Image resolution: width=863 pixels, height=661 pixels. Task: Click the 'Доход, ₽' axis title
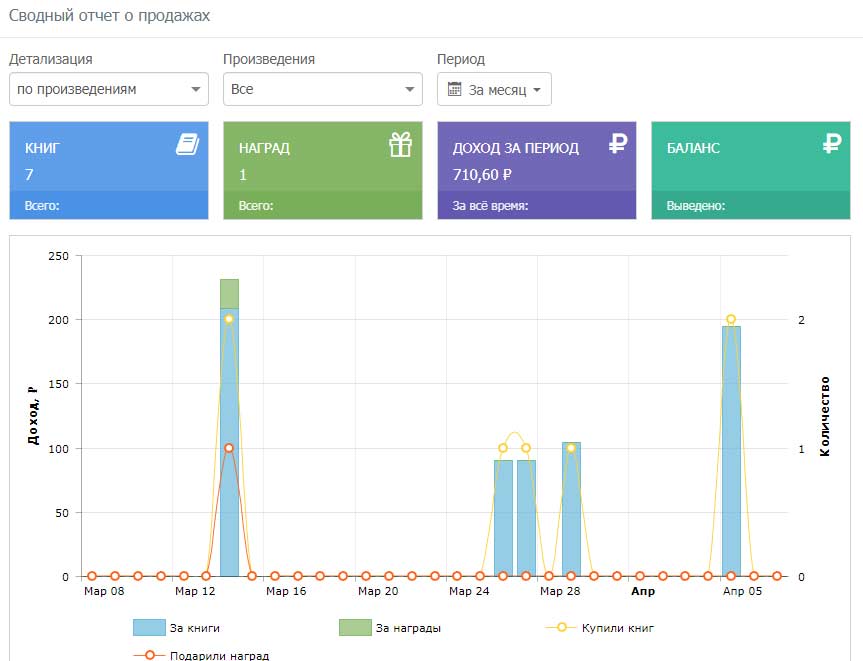tap(33, 415)
